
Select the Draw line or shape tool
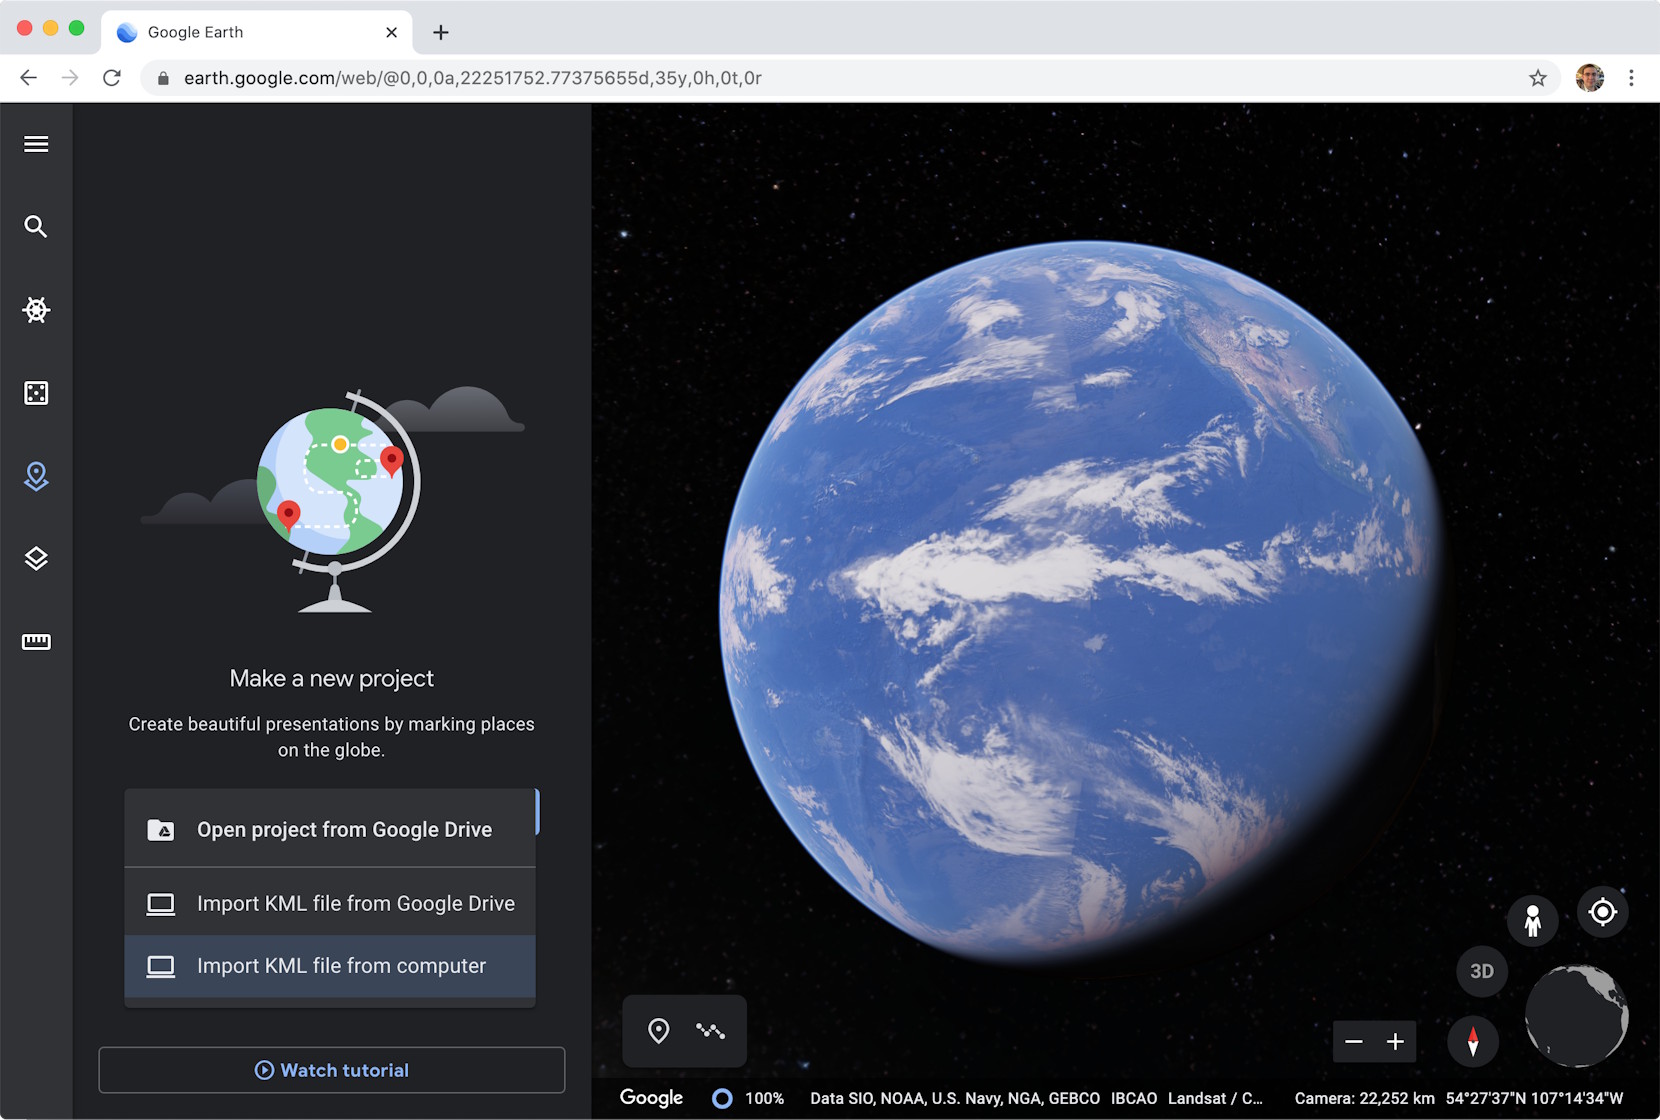710,1031
